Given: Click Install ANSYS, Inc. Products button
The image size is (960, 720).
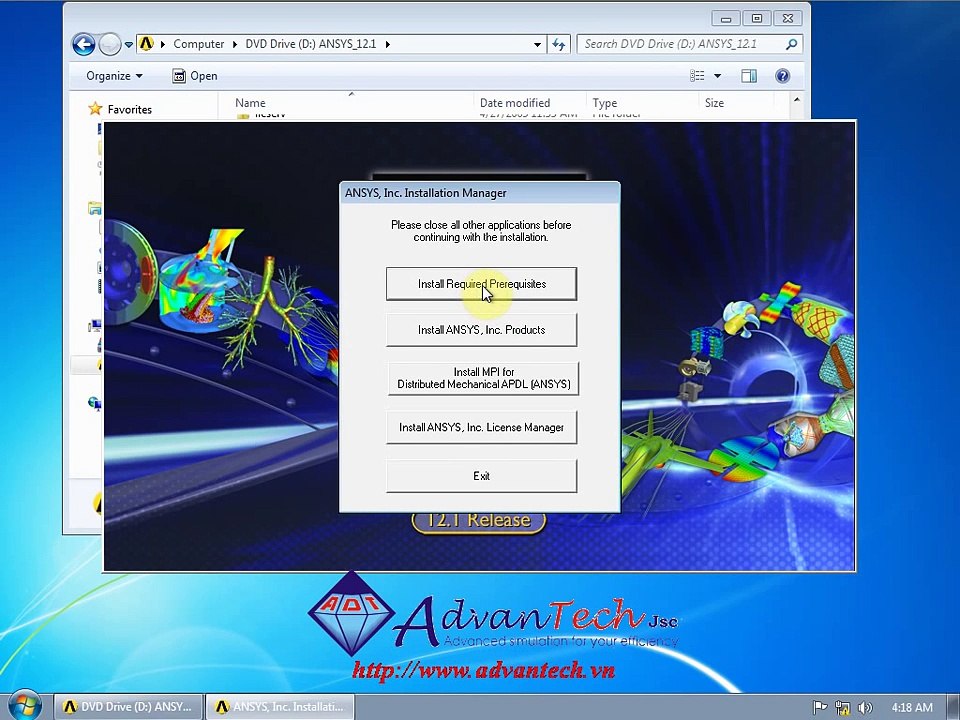Looking at the screenshot, I should tap(481, 330).
